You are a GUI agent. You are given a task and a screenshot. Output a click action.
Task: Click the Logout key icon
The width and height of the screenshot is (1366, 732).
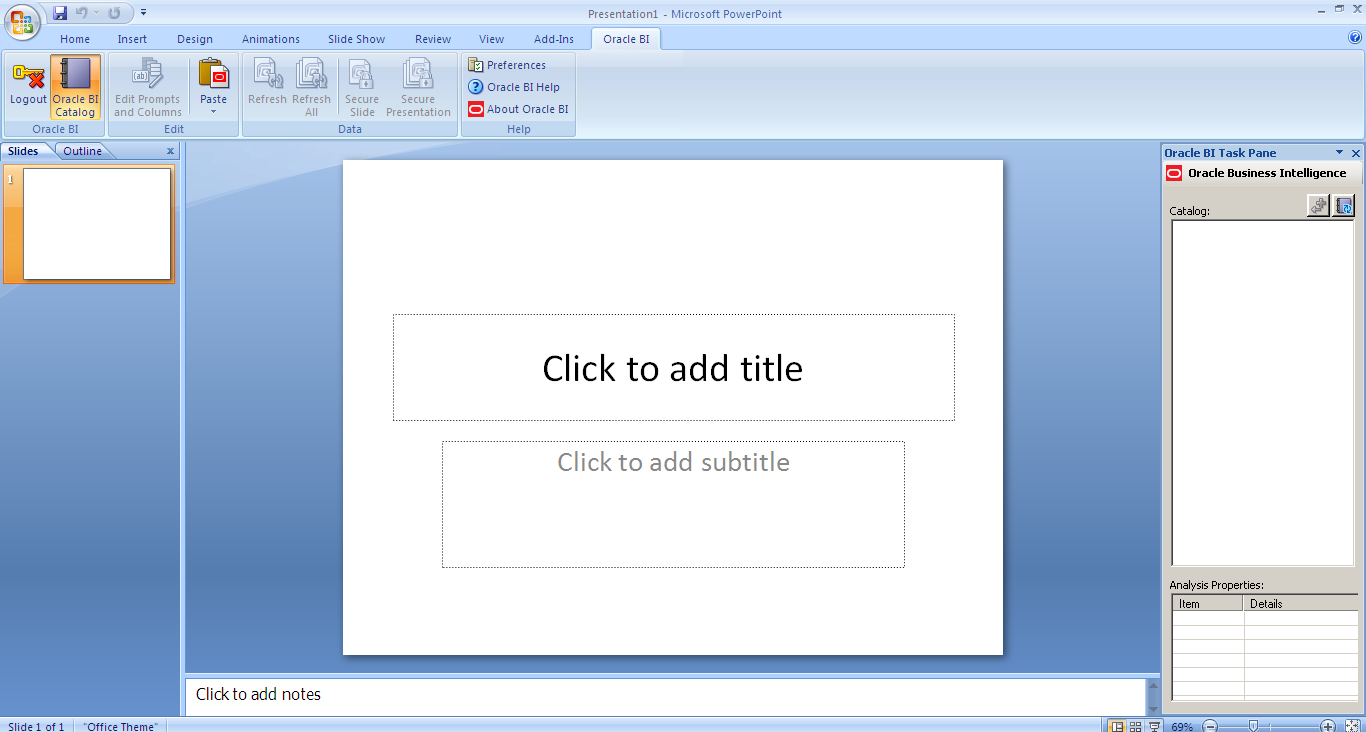pos(28,78)
